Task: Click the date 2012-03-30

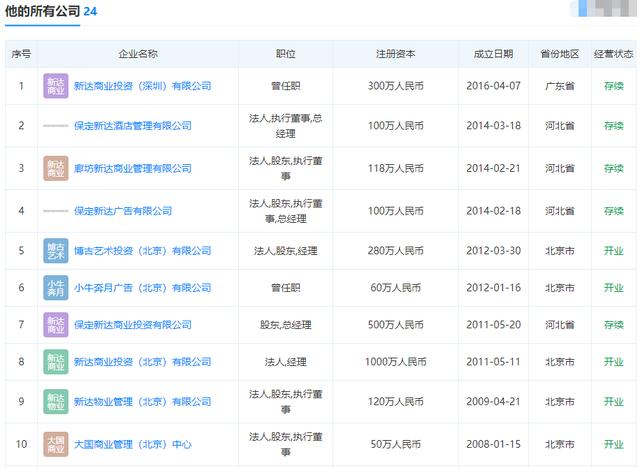Action: click(x=493, y=251)
